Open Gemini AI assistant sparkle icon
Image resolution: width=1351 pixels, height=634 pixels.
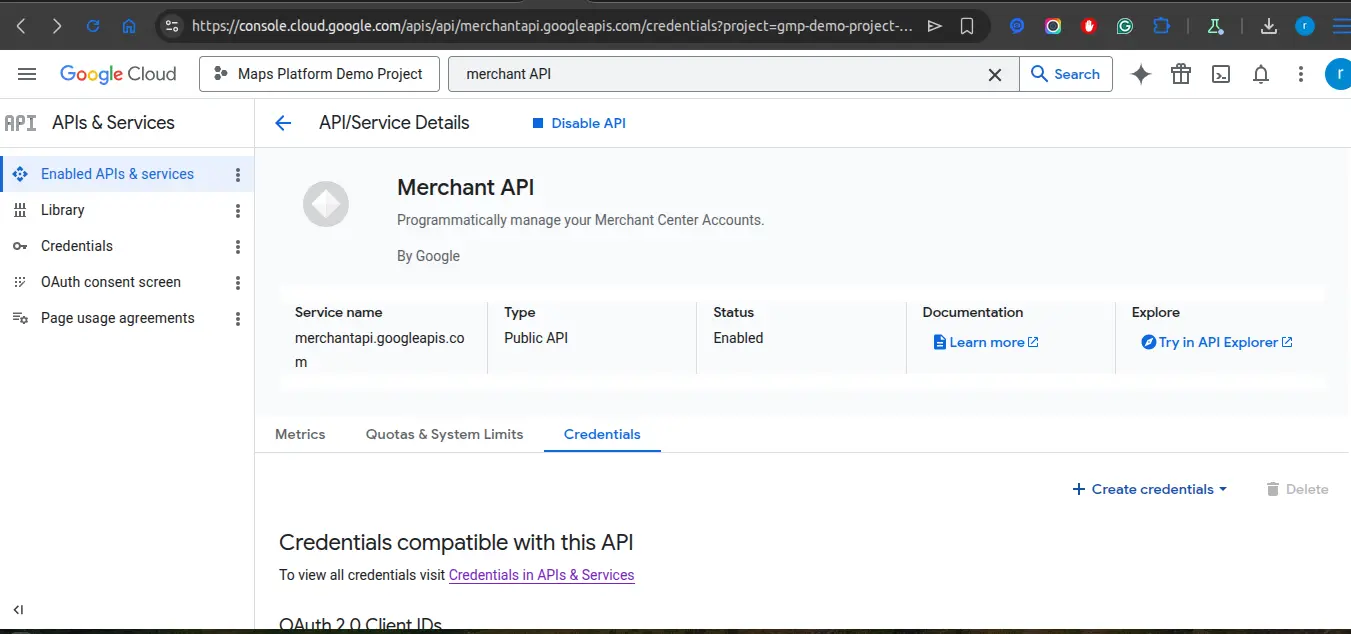[x=1141, y=74]
